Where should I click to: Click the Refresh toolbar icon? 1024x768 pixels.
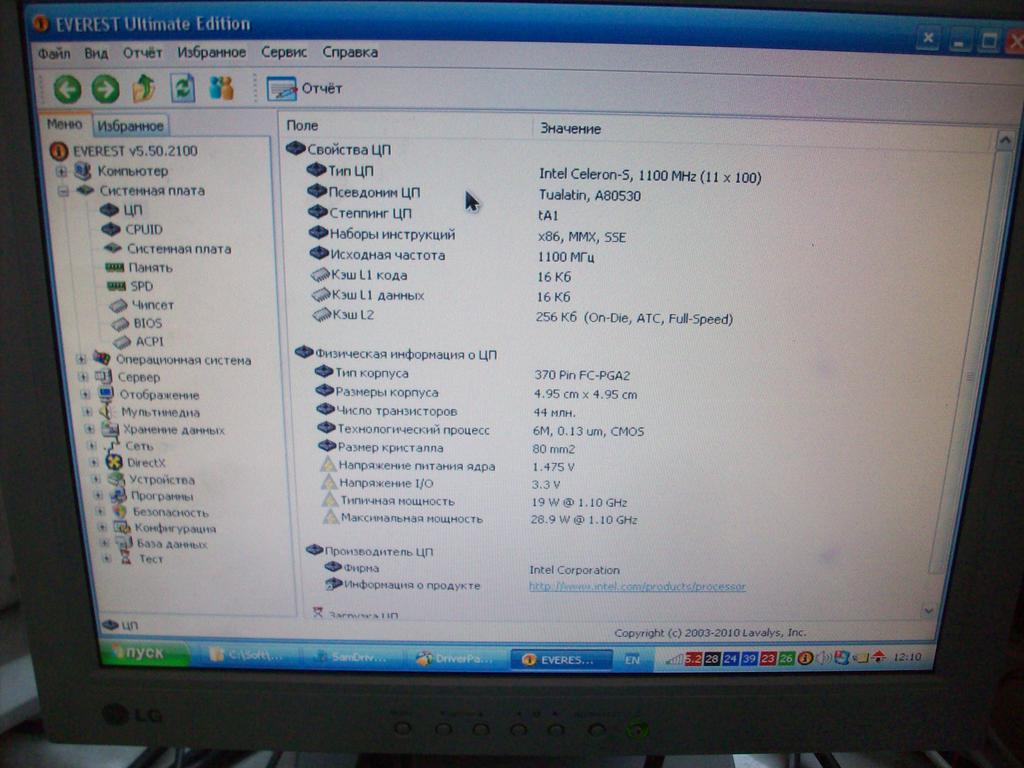(182, 88)
